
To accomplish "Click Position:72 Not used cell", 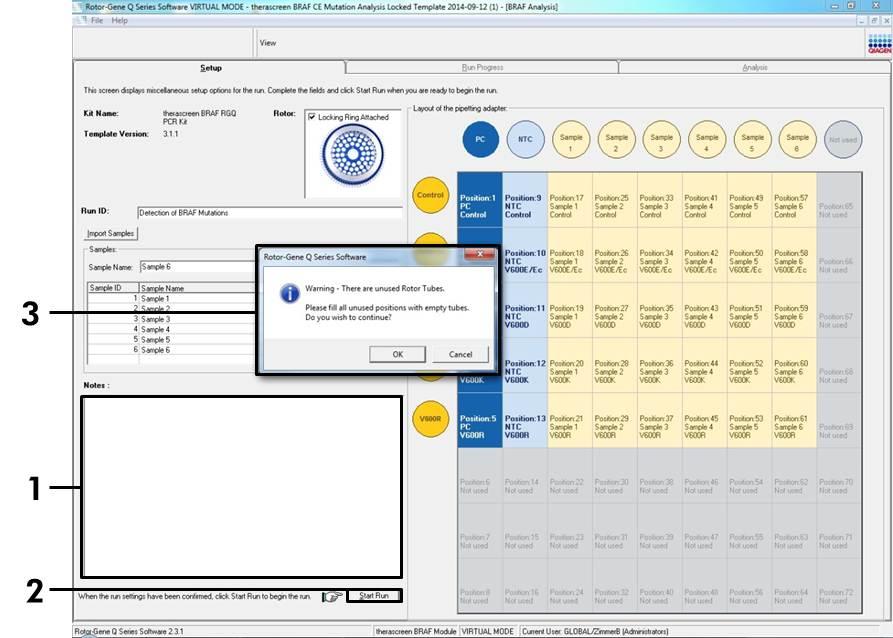I will point(839,586).
